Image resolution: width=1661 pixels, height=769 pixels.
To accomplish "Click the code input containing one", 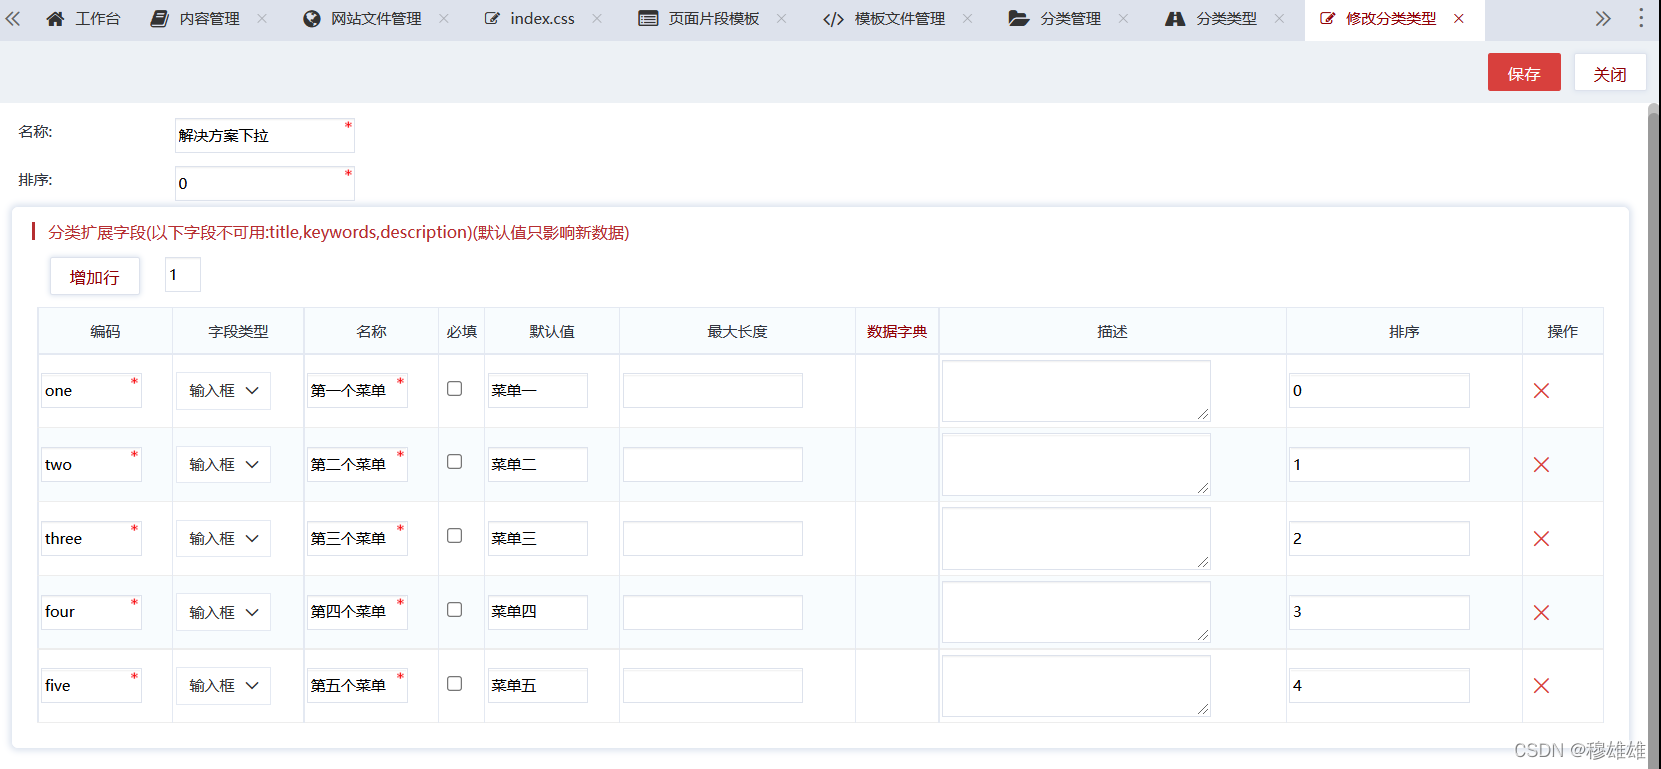I will click(x=91, y=391).
